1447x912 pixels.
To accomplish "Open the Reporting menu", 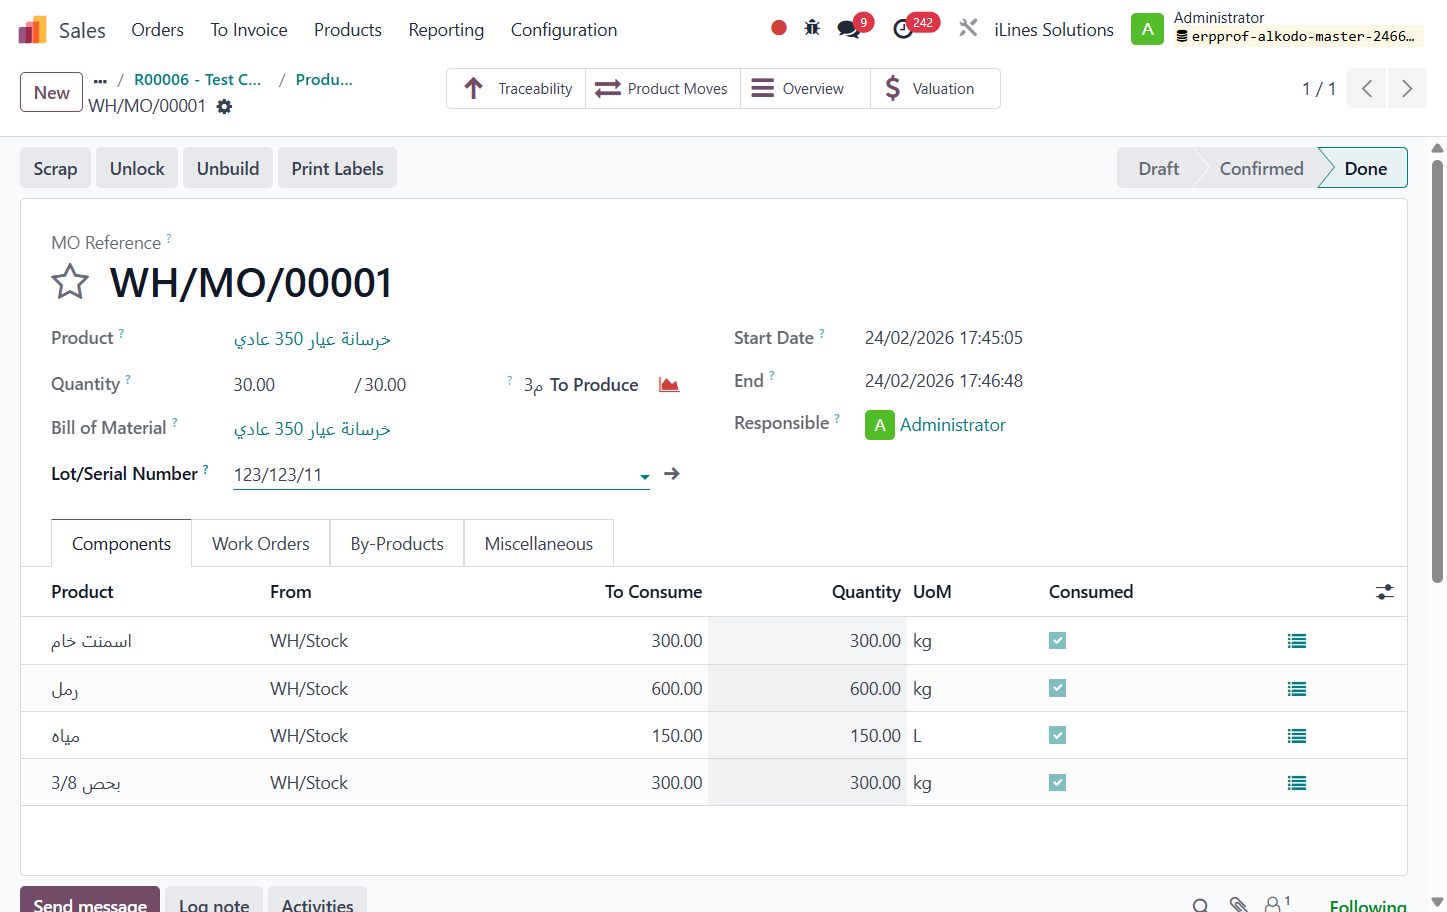I will [x=446, y=30].
